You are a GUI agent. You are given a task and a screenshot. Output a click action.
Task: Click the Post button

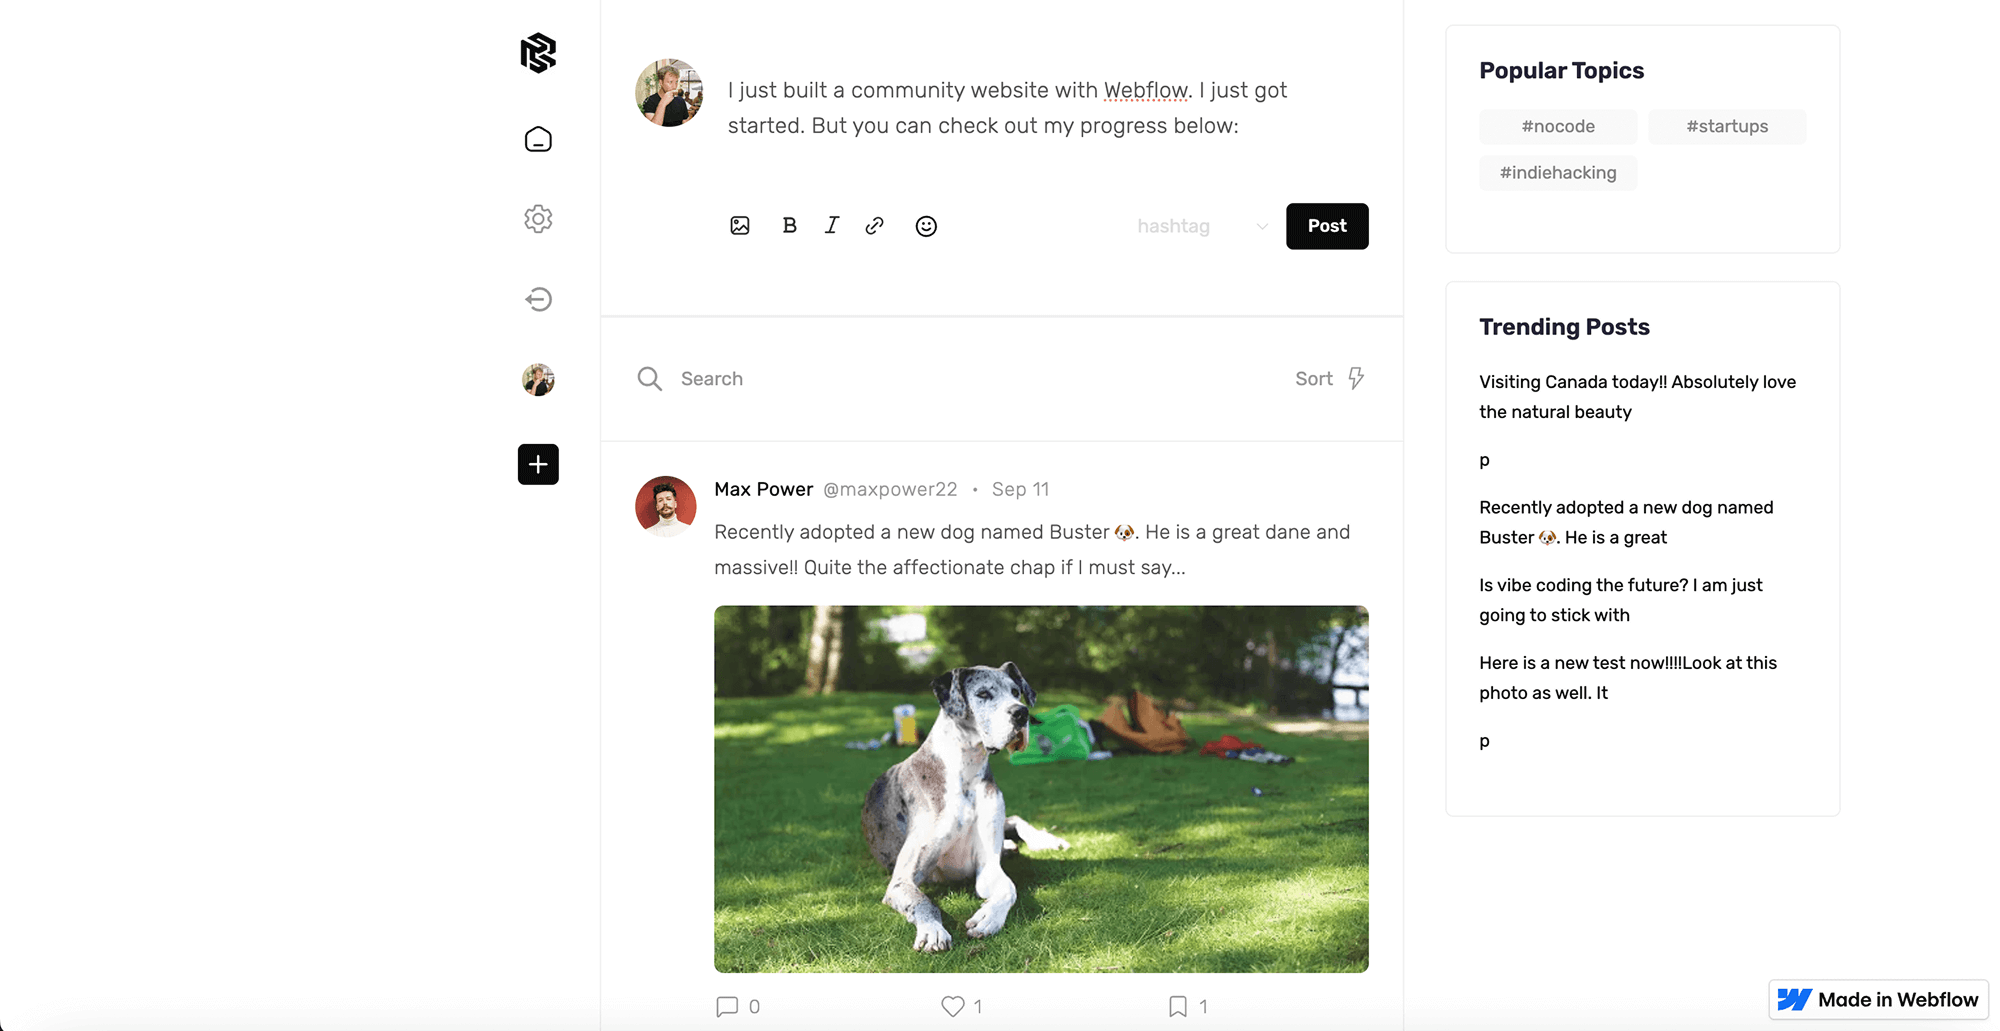(x=1327, y=226)
